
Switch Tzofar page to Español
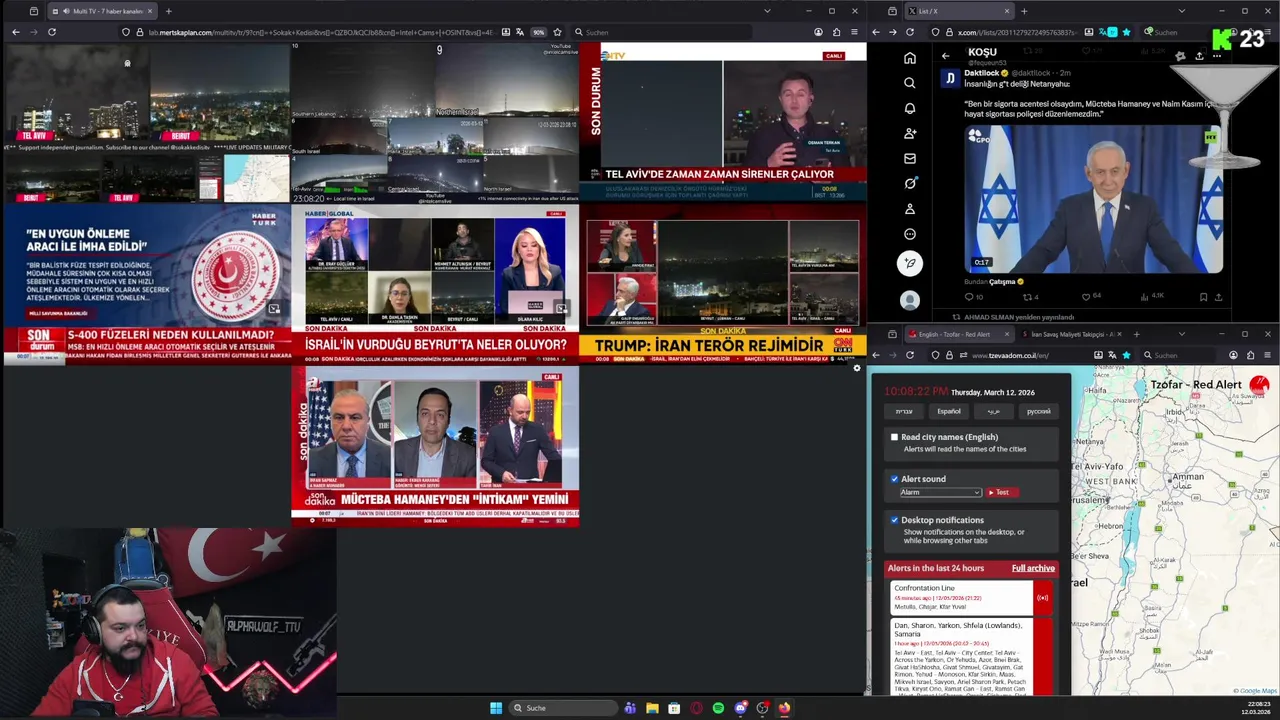click(948, 411)
